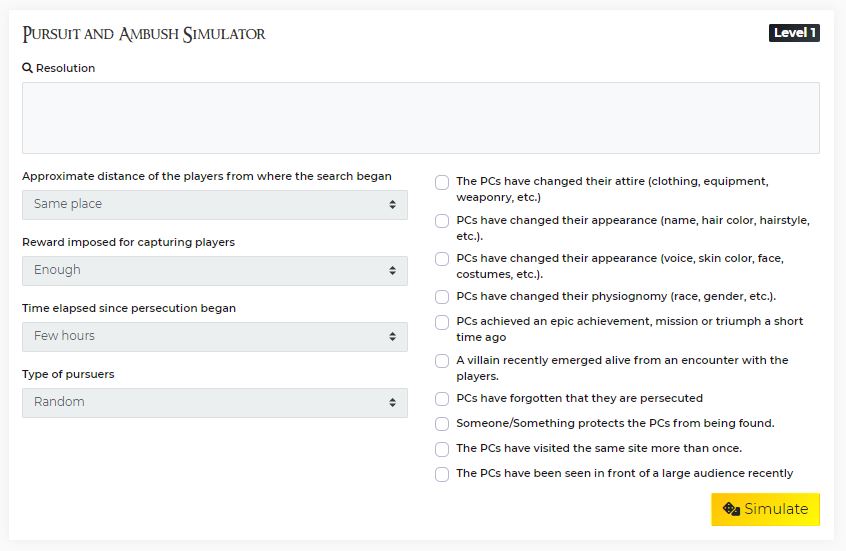Image resolution: width=846 pixels, height=551 pixels.
Task: Enable 'seen in front of a large audience'
Action: coord(442,474)
